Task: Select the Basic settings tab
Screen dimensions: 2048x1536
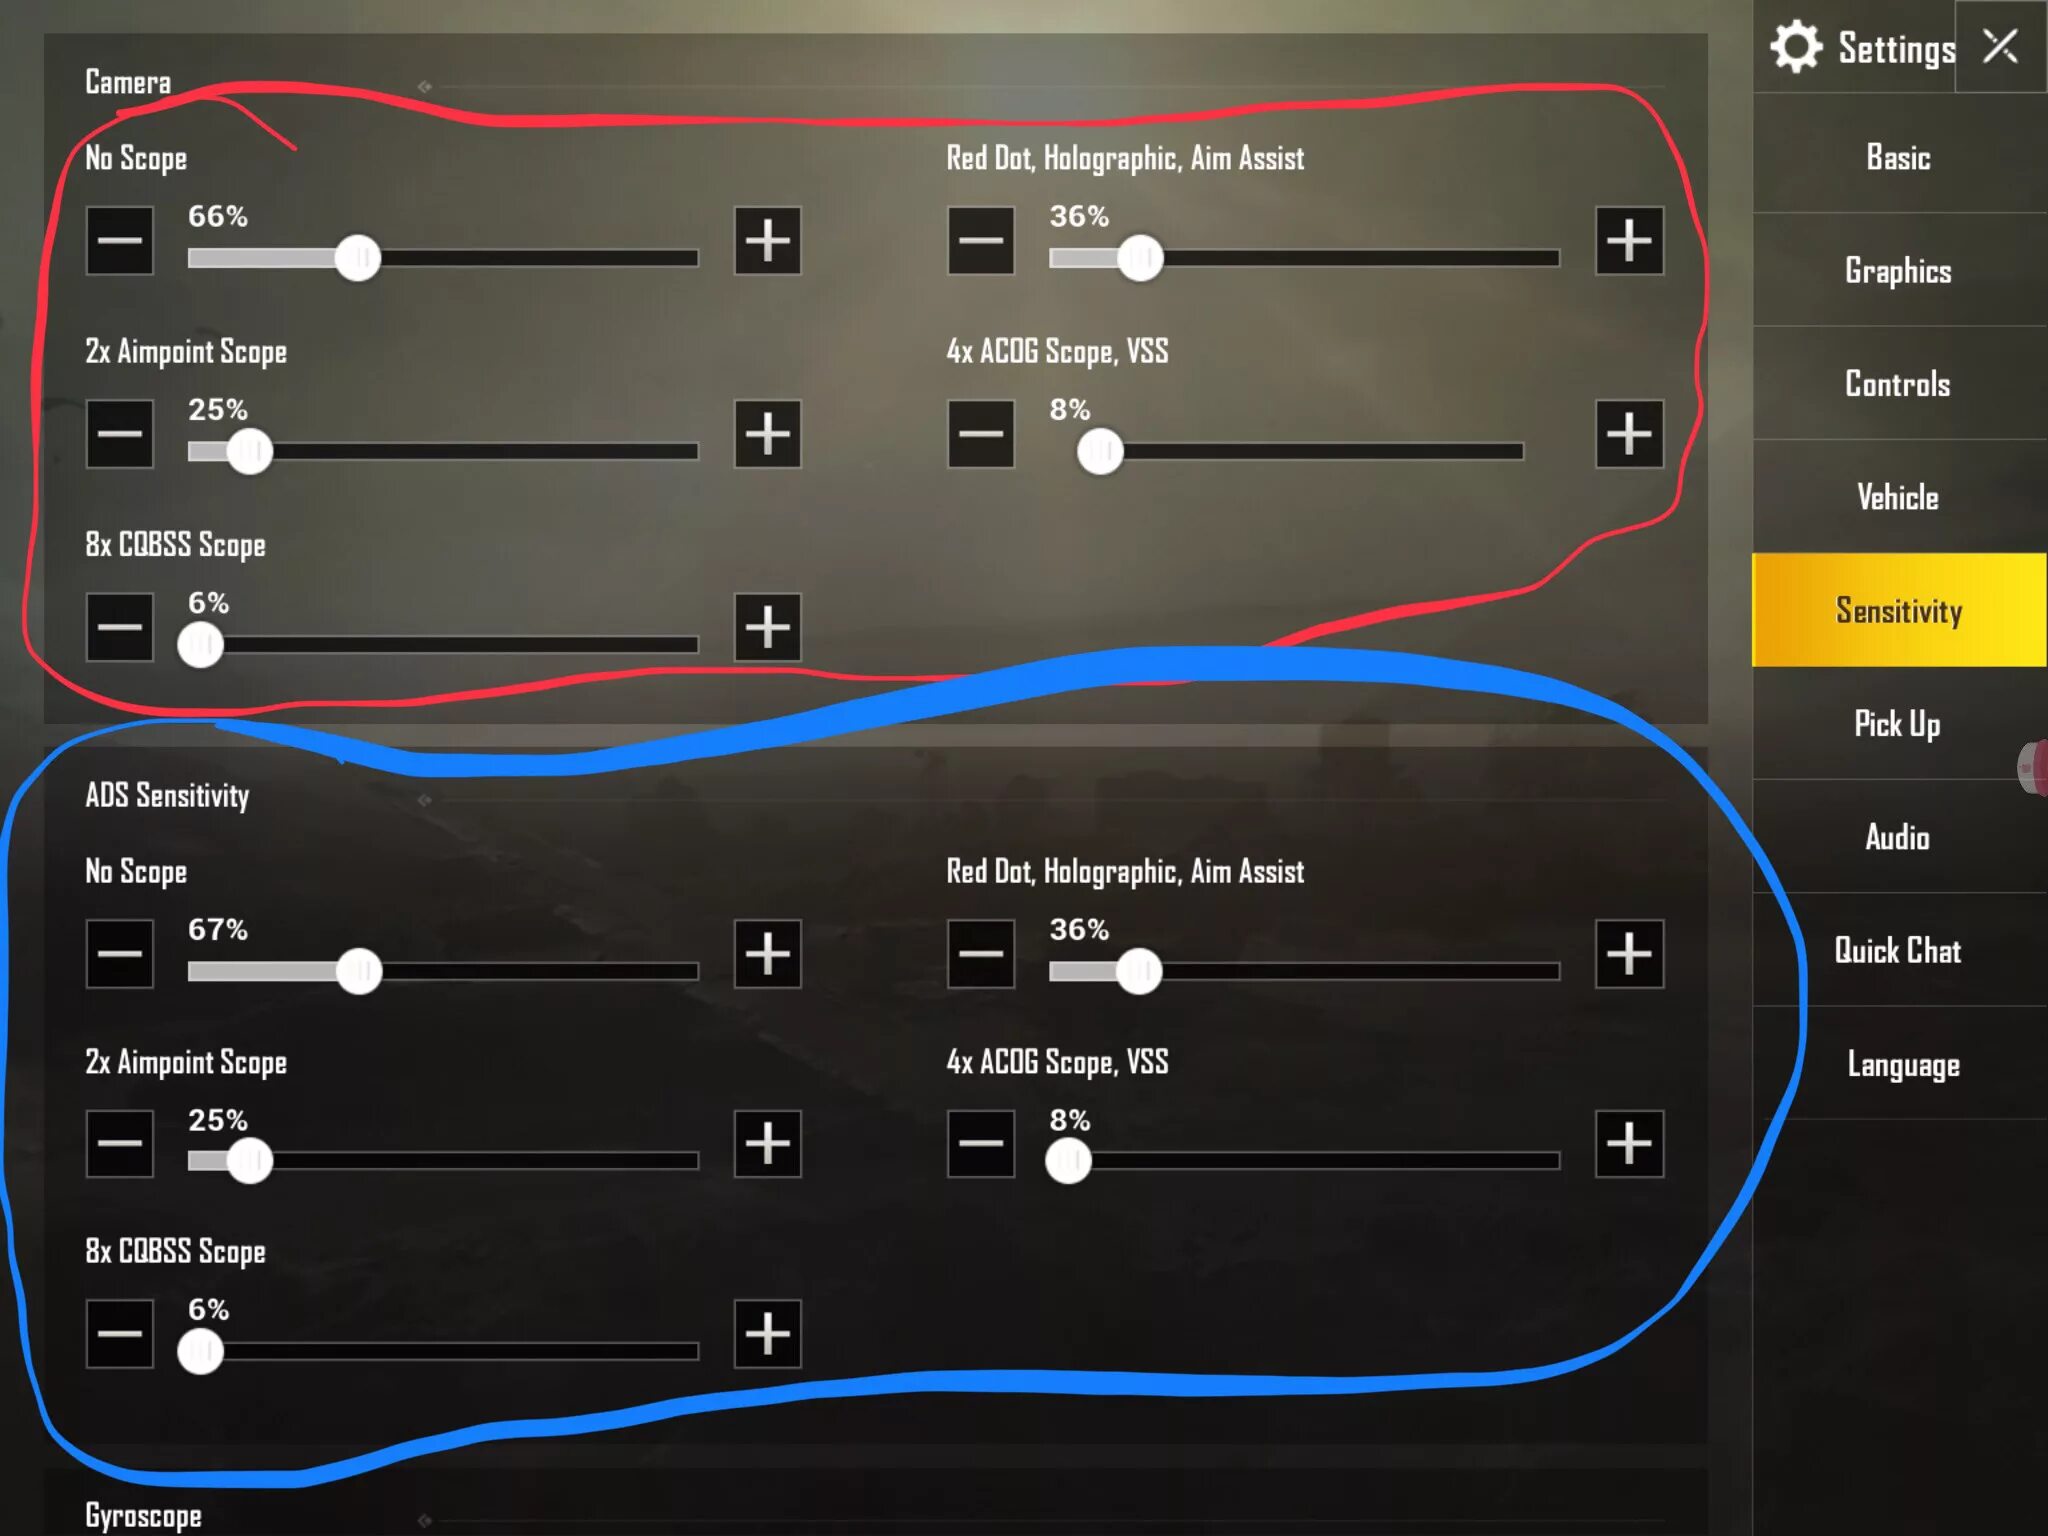Action: 1895,158
